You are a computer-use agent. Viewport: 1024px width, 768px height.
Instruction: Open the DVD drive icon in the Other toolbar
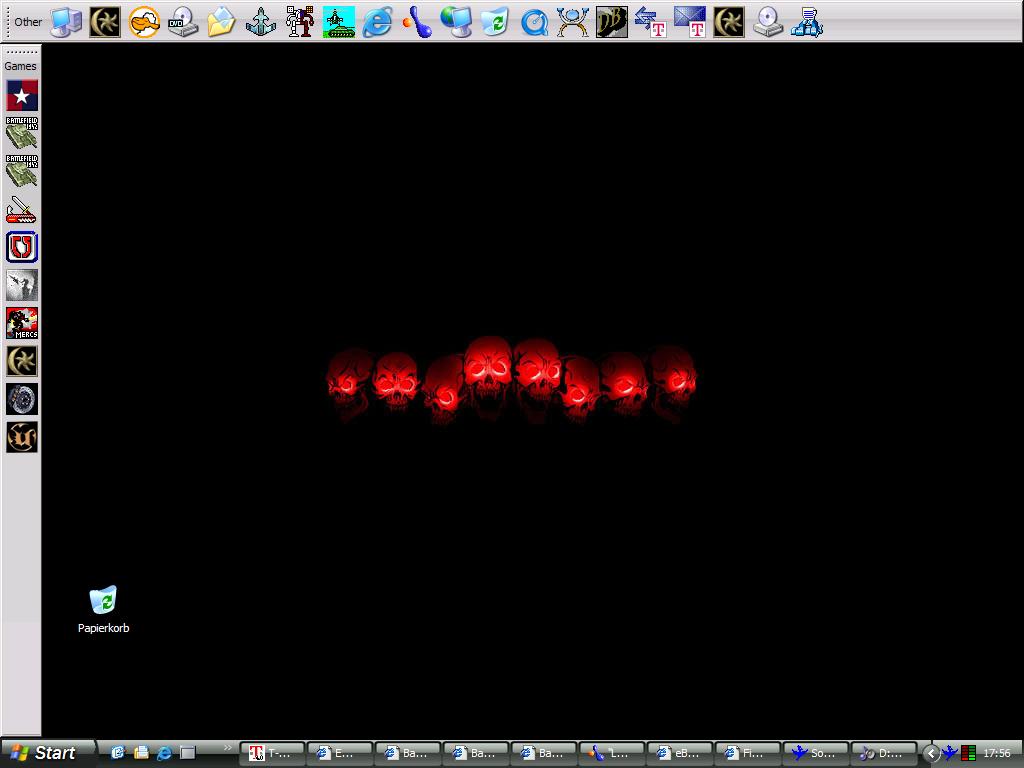183,22
